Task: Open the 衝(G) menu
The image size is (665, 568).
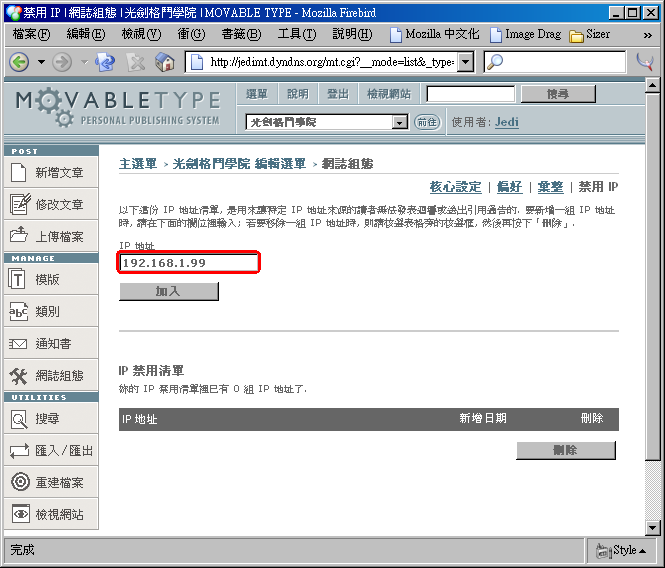Action: (x=191, y=34)
